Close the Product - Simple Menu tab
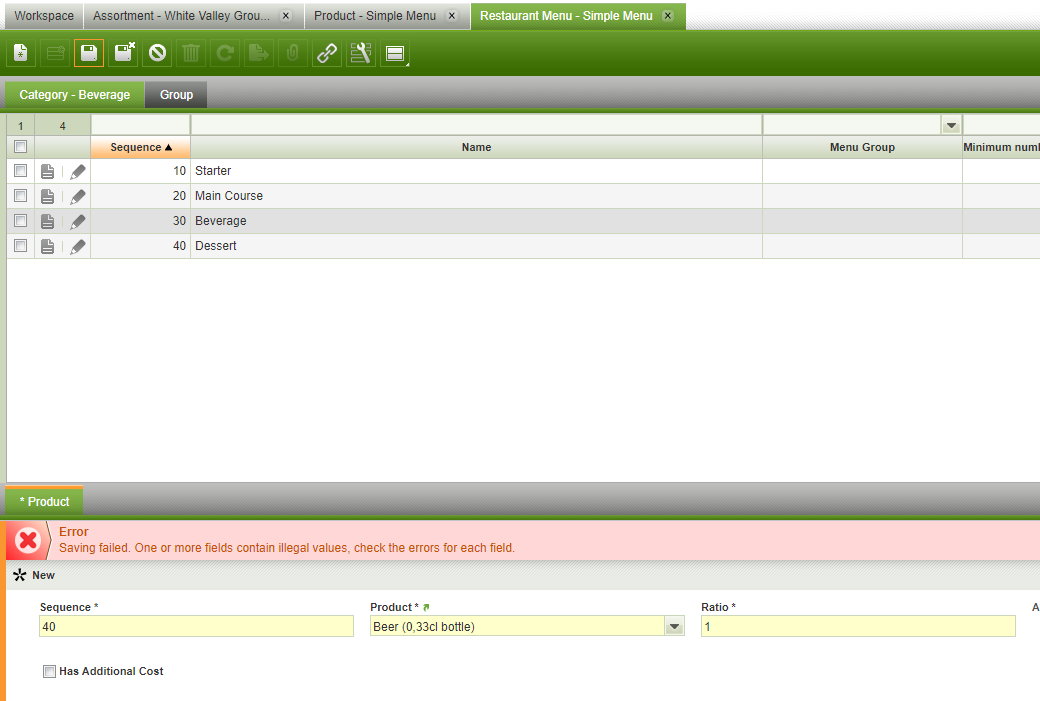 click(452, 16)
